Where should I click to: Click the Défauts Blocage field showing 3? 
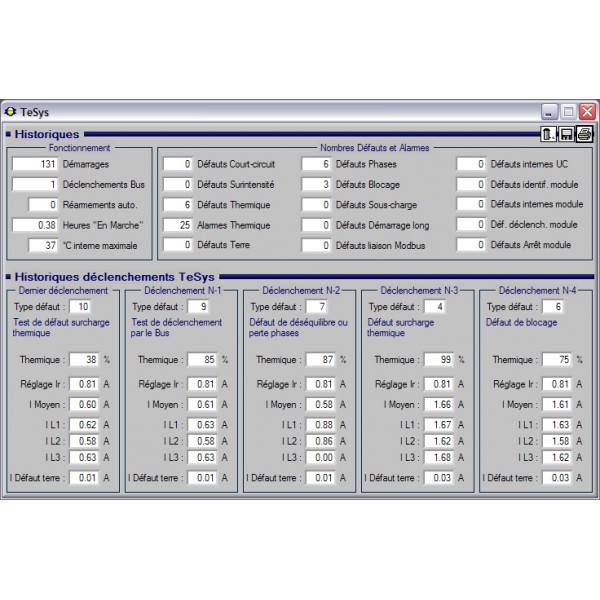pos(316,184)
